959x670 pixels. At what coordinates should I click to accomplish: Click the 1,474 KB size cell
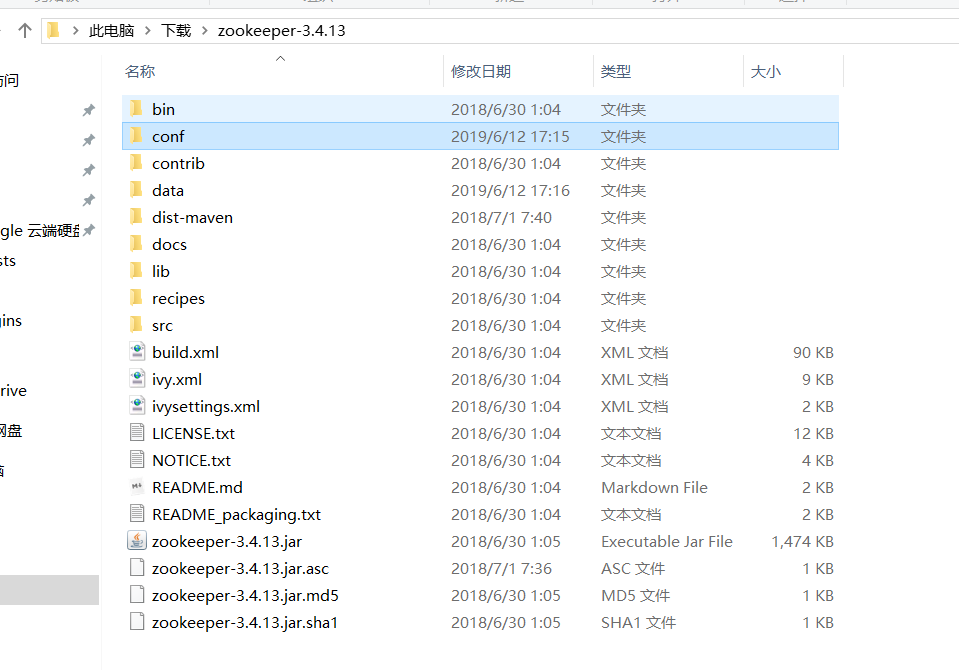pos(802,542)
